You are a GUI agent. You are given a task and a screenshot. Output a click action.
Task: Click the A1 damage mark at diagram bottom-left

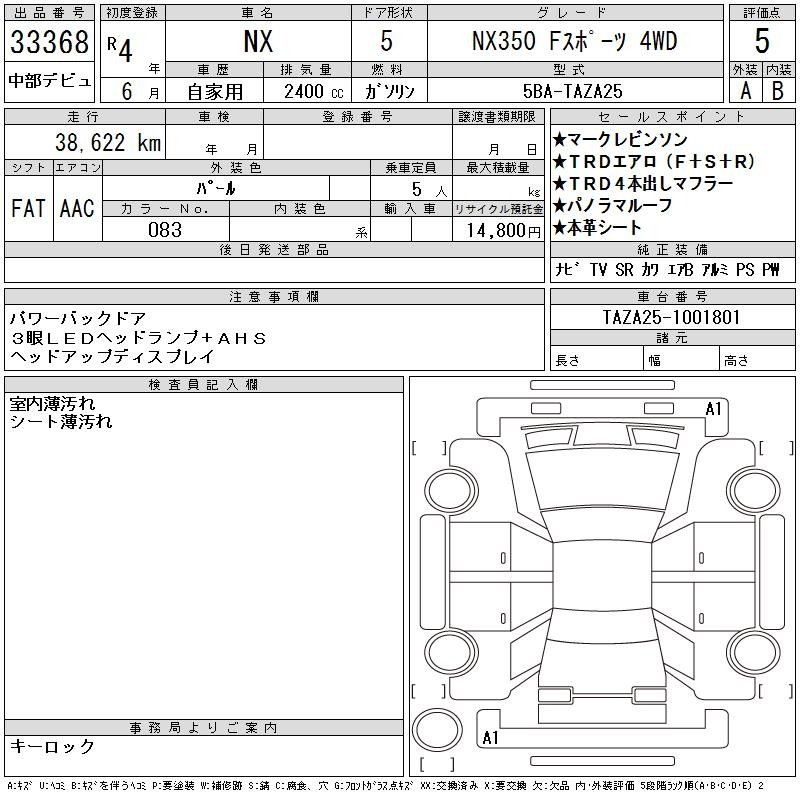click(490, 738)
